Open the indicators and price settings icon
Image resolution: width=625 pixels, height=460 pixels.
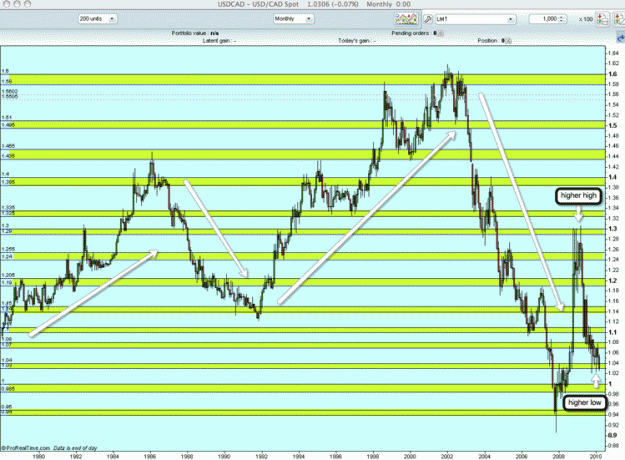[x=406, y=19]
